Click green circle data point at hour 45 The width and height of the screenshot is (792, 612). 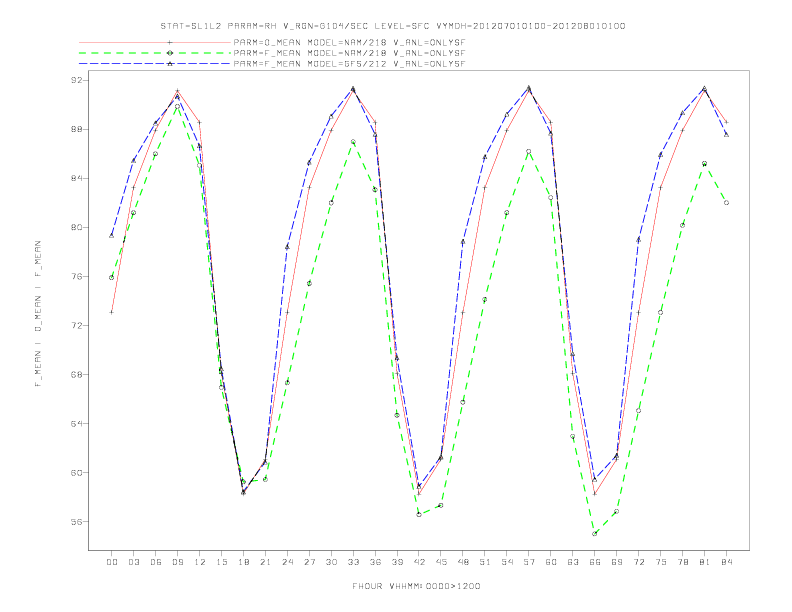pyautogui.click(x=441, y=505)
